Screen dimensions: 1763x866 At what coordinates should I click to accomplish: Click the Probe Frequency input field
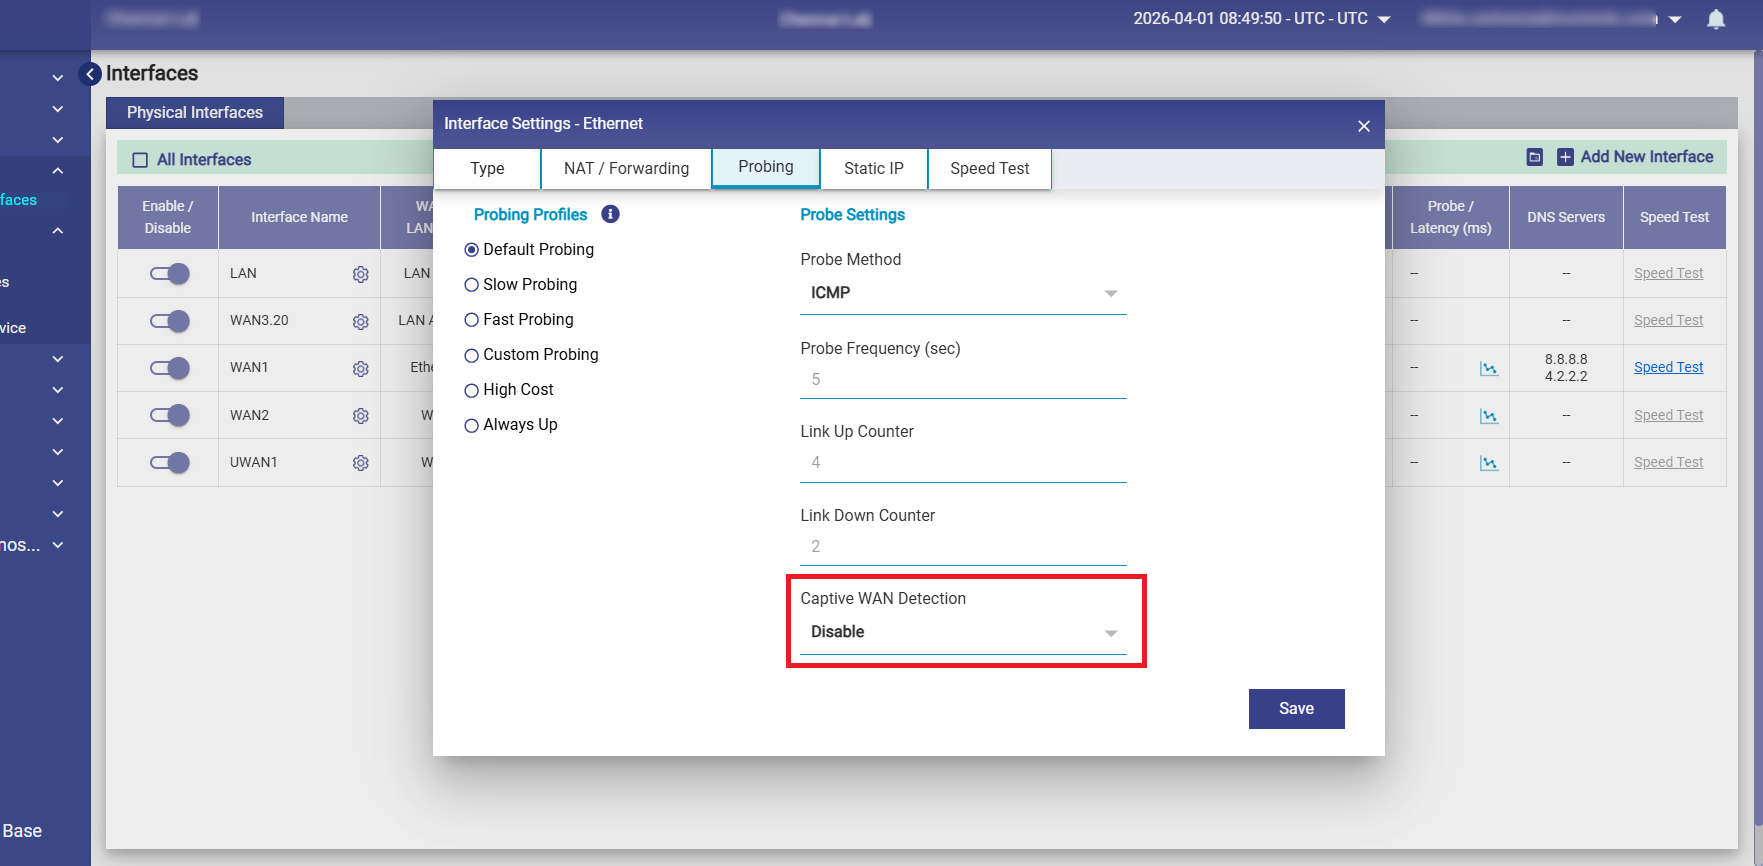(962, 380)
